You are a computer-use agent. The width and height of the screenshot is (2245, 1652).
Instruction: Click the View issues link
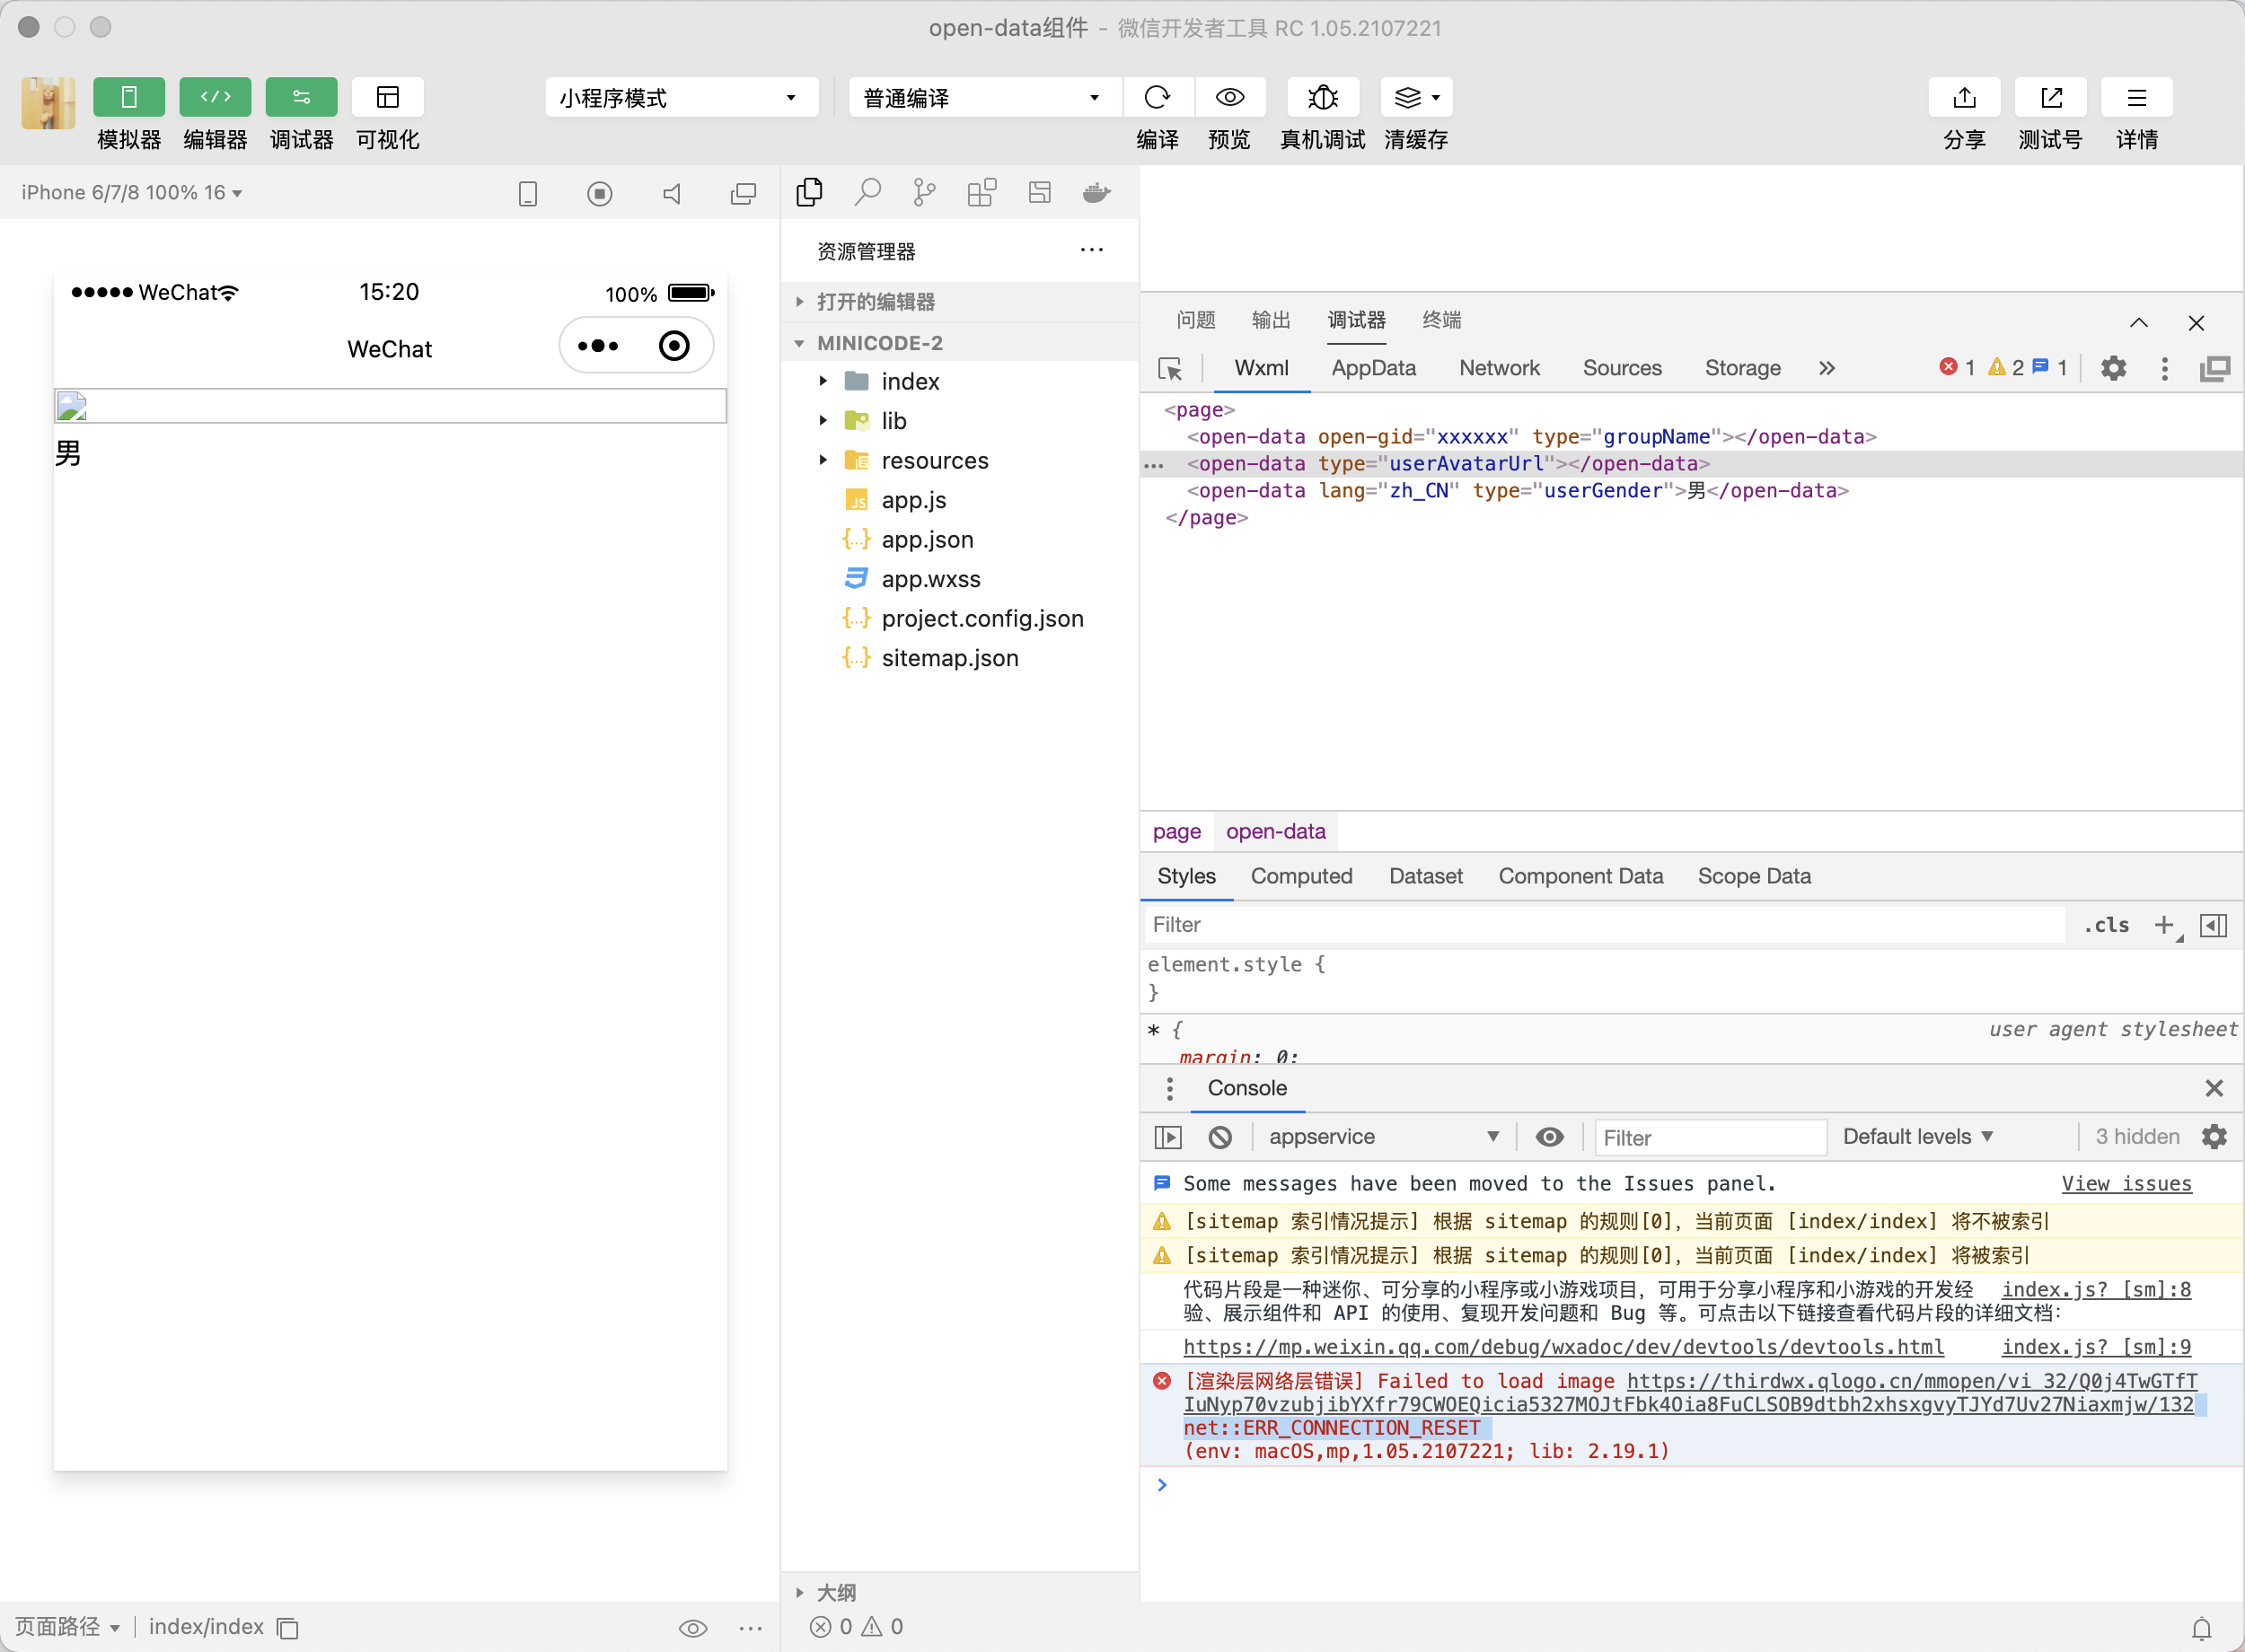[2126, 1184]
